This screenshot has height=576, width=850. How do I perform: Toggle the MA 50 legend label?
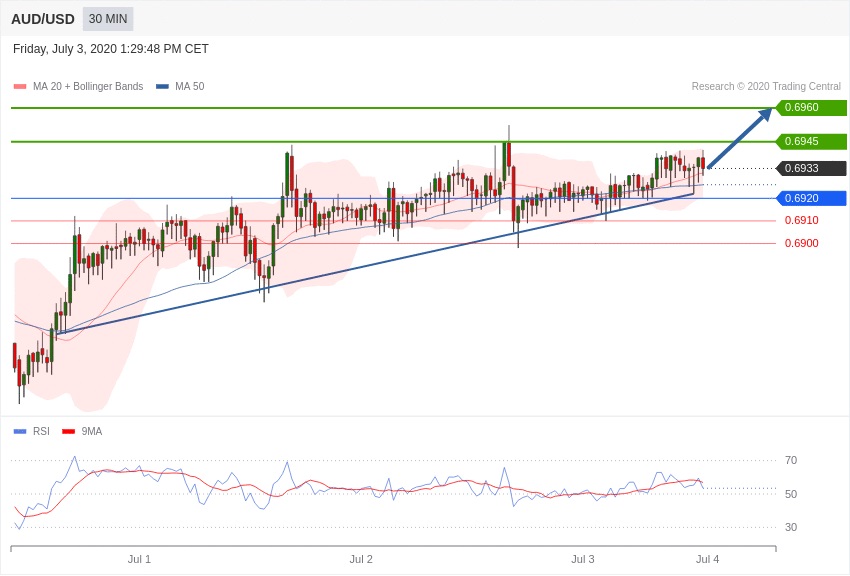(x=189, y=87)
